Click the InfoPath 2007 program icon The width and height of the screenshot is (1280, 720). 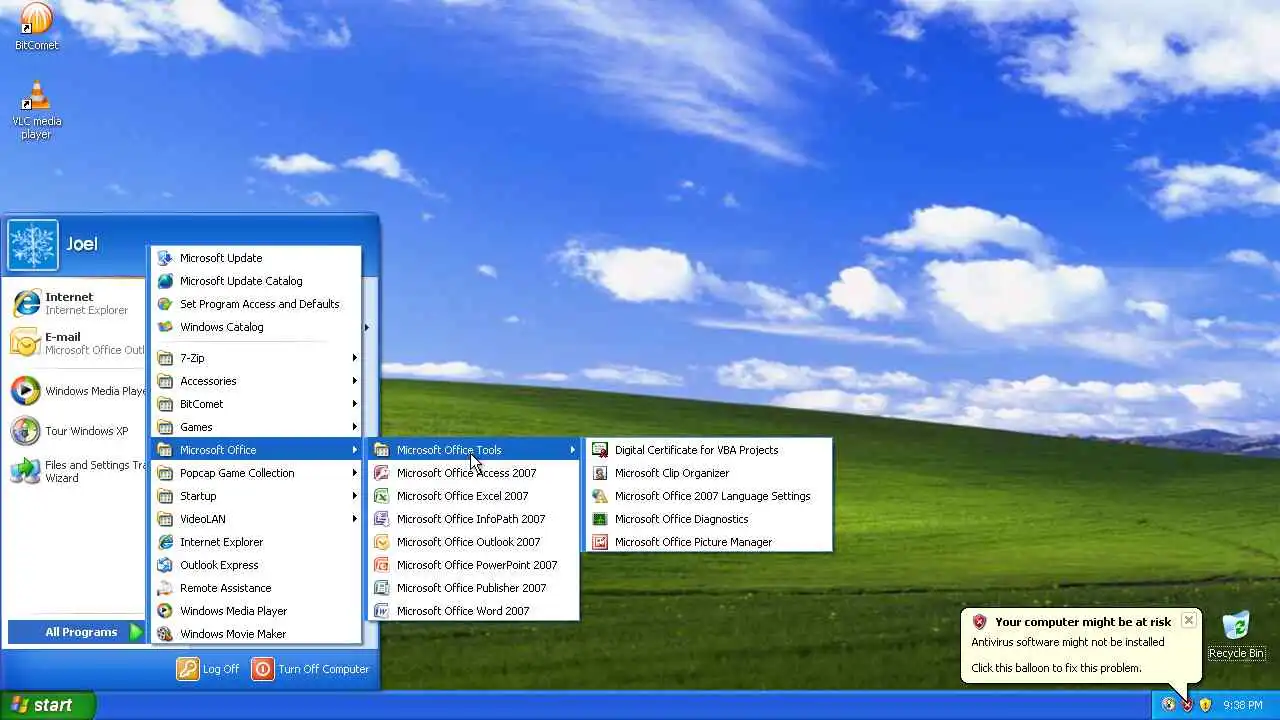coord(381,519)
